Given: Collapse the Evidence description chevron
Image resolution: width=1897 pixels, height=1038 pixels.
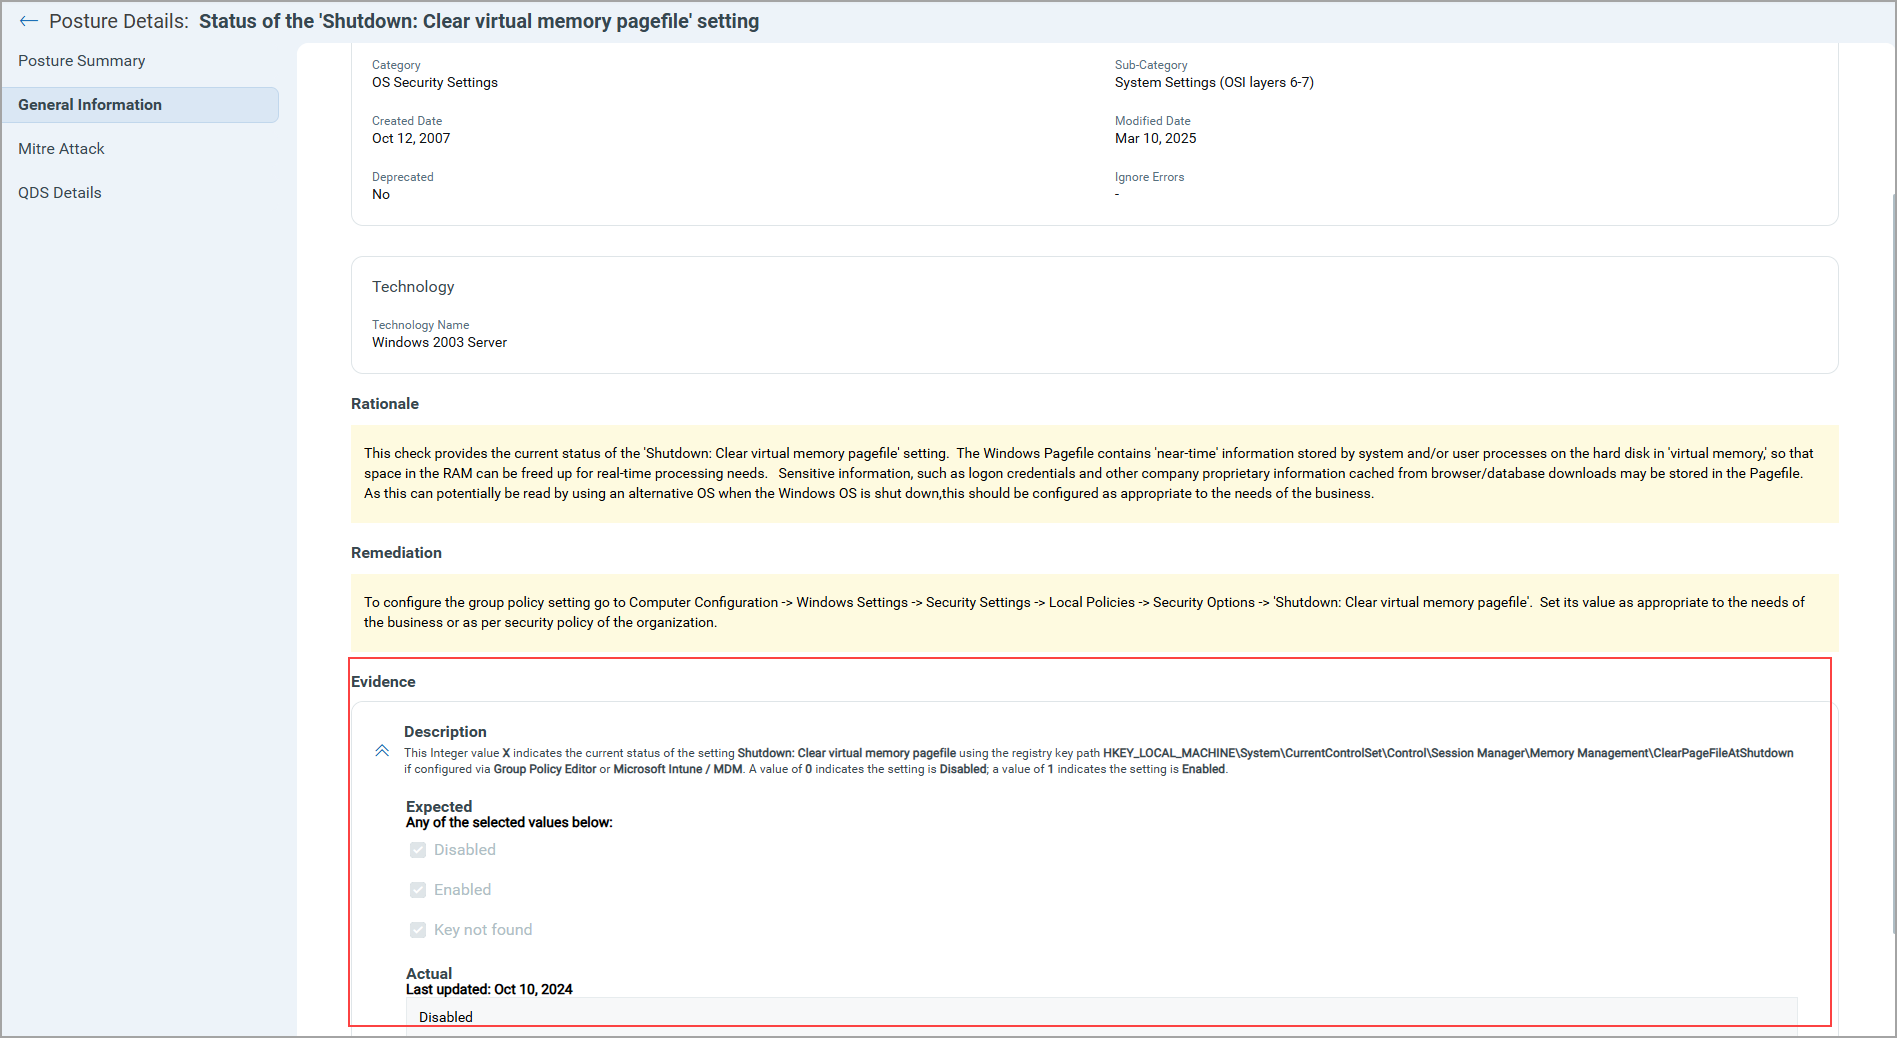Looking at the screenshot, I should click(x=382, y=751).
